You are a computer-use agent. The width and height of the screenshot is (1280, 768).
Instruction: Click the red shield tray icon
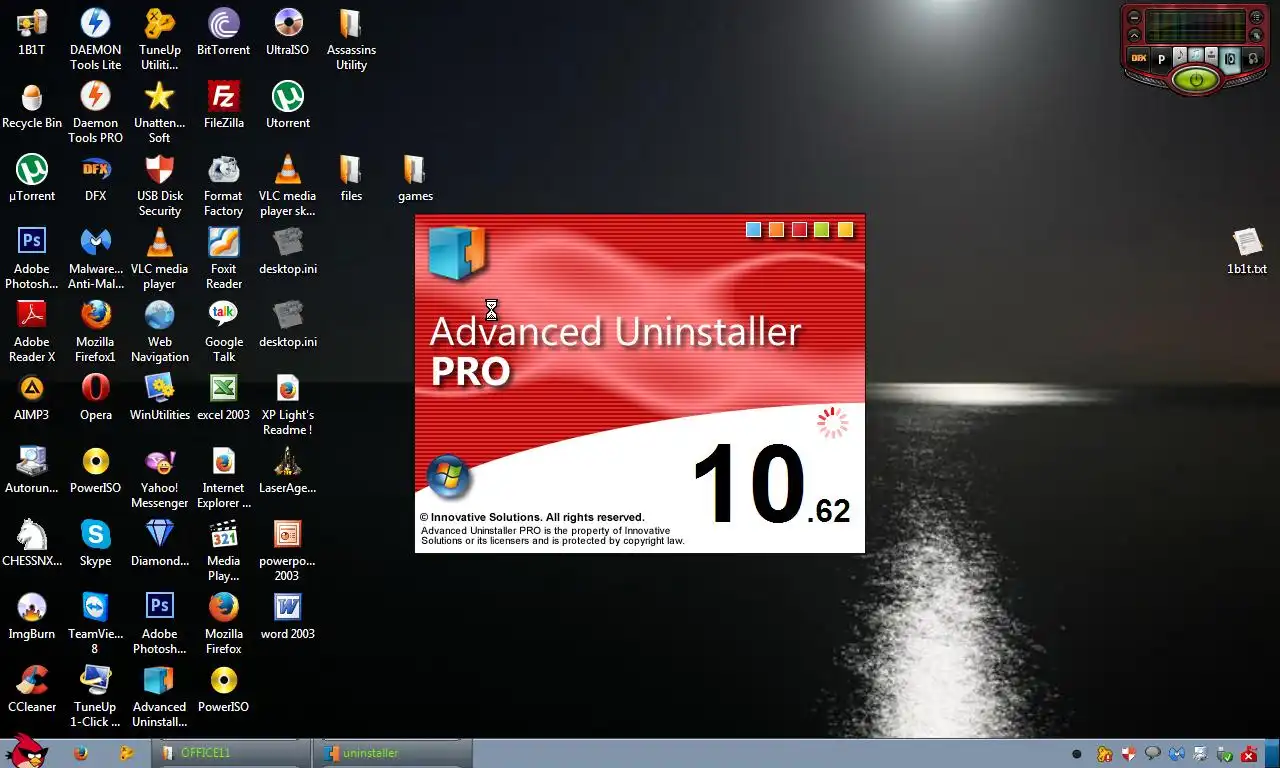(1128, 754)
